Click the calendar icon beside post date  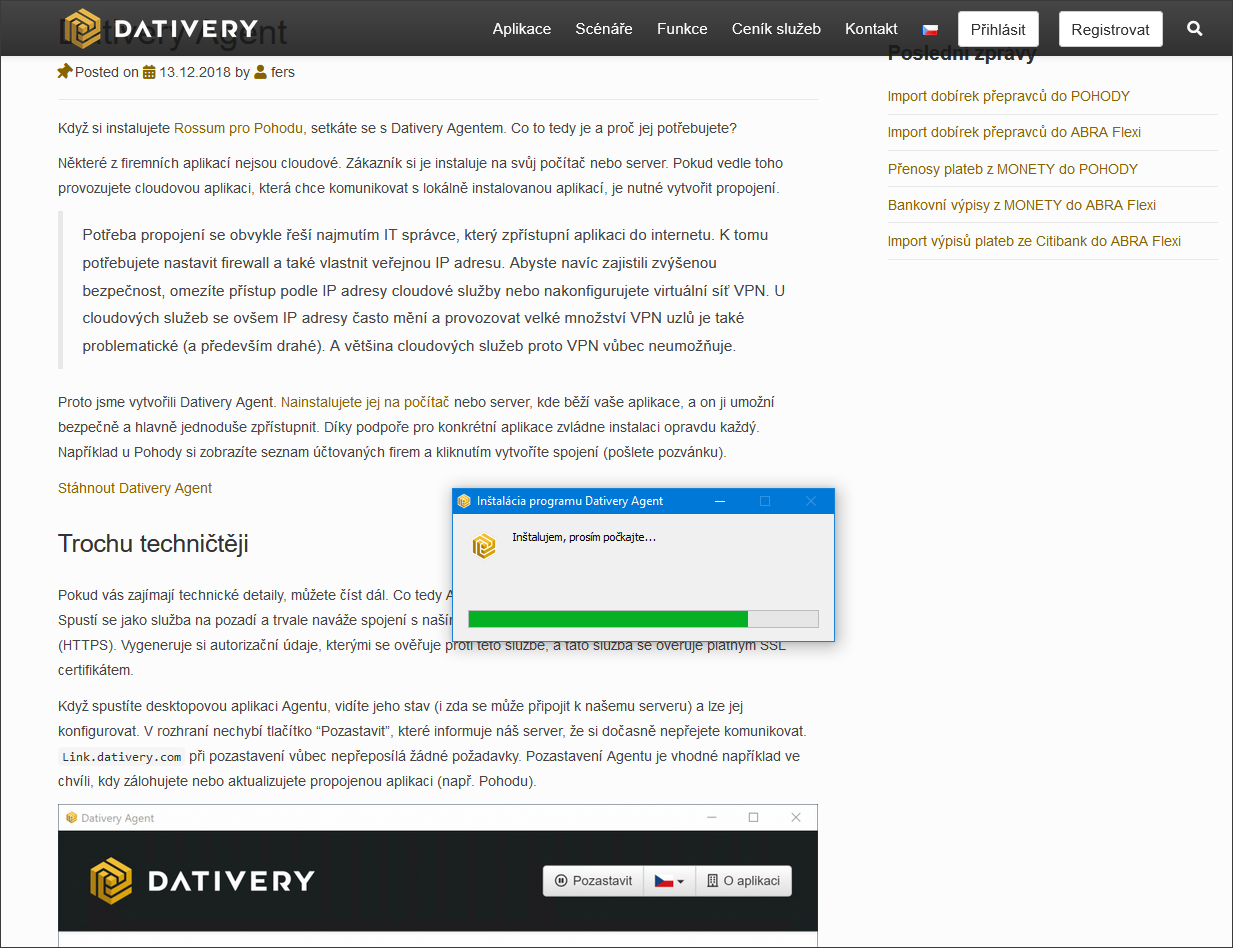tap(149, 72)
